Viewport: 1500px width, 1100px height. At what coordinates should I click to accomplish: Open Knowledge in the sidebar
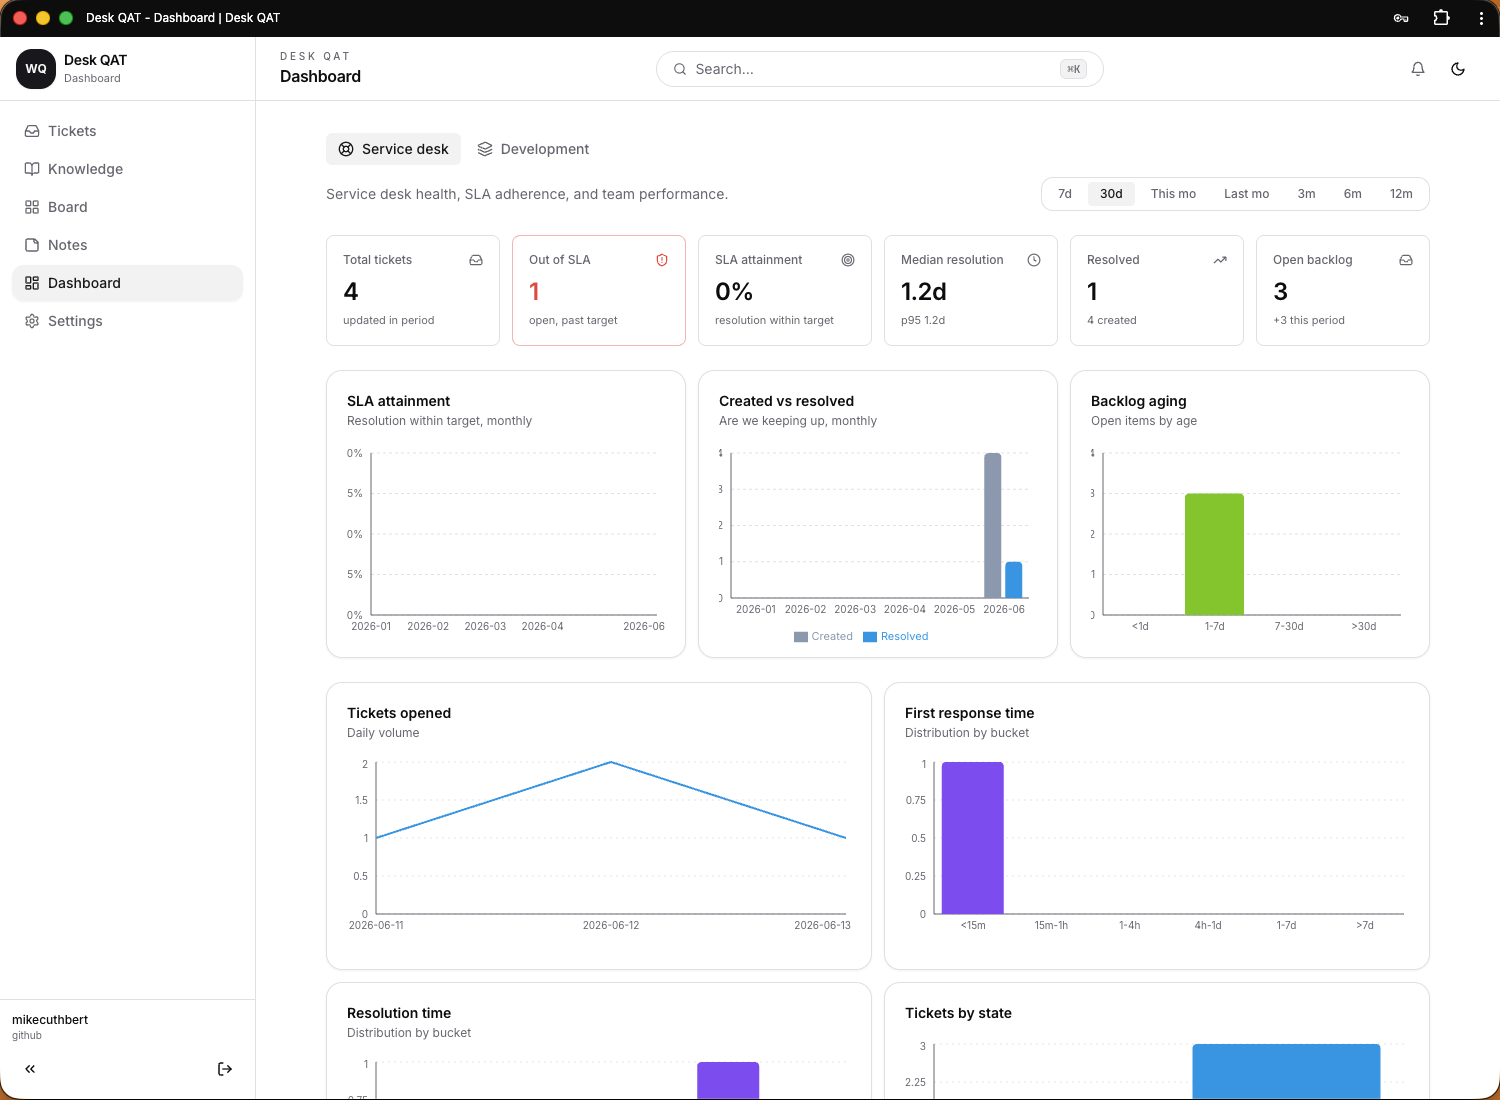point(127,169)
